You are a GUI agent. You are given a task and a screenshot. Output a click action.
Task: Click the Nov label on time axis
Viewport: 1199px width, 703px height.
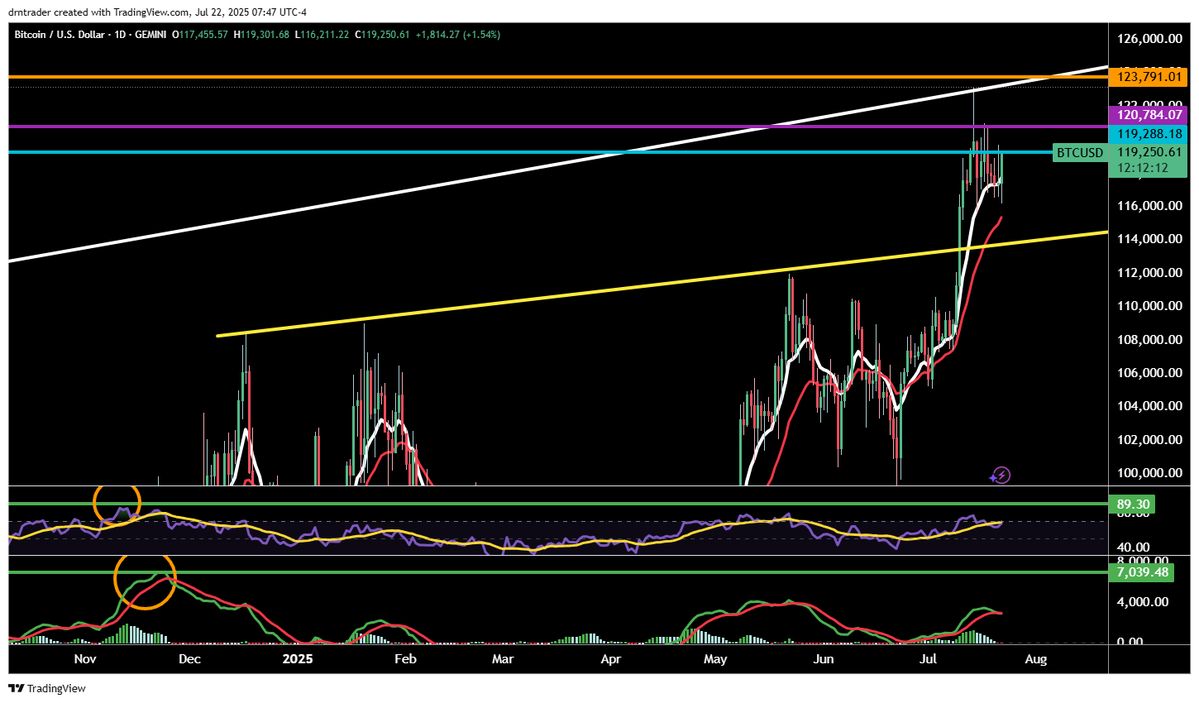[x=85, y=659]
